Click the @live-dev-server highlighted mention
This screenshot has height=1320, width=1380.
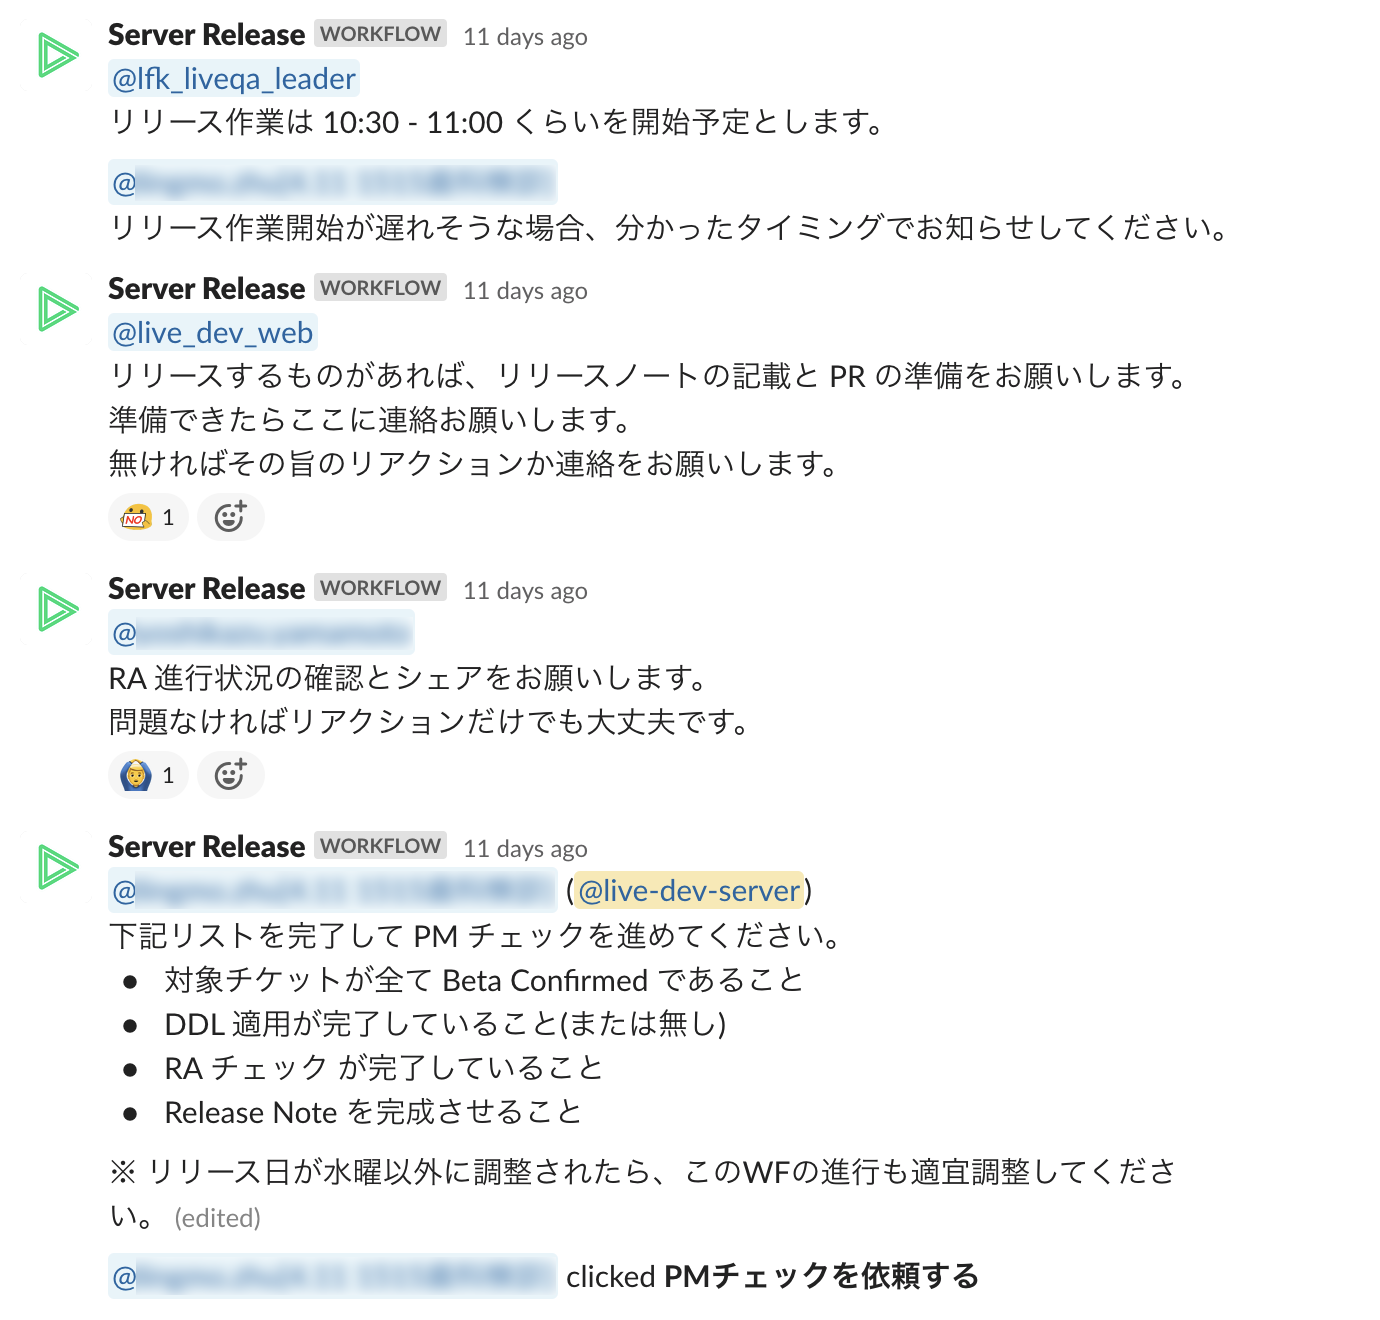(x=689, y=891)
